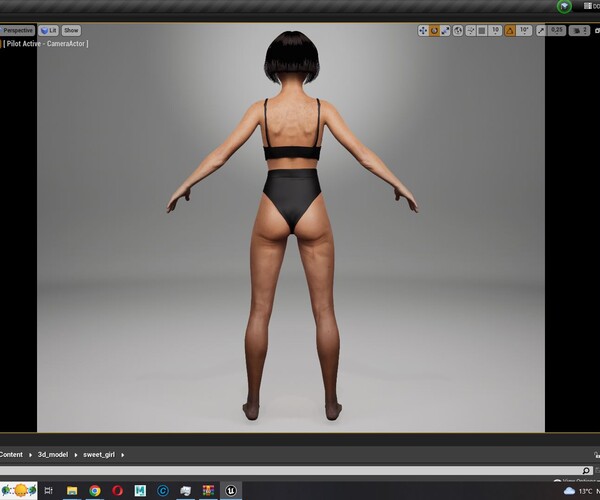Screen dimensions: 600x500
Task: Toggle rotation snapping triangle icon
Action: [510, 31]
